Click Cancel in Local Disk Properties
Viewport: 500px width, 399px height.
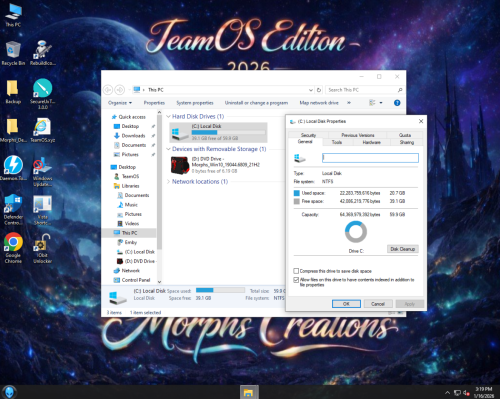378,304
